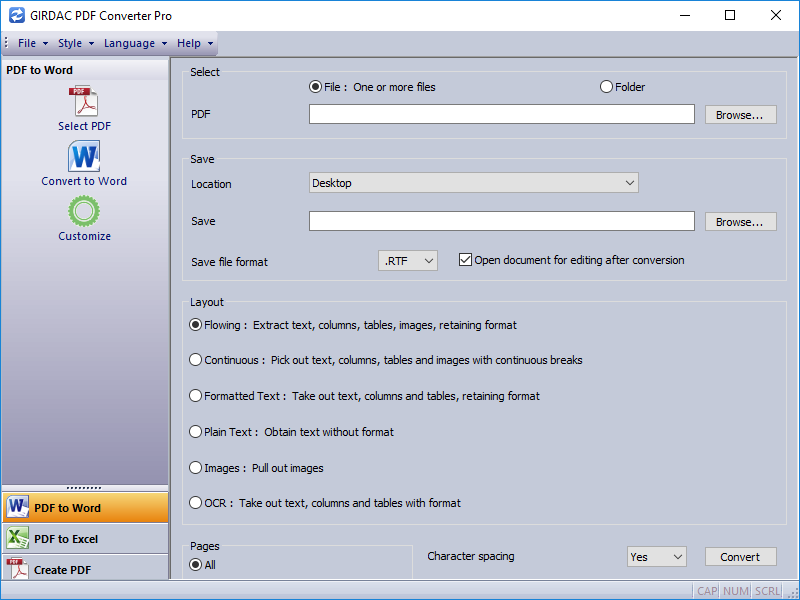Switch to the Create PDF pane
This screenshot has width=800, height=600.
click(85, 568)
